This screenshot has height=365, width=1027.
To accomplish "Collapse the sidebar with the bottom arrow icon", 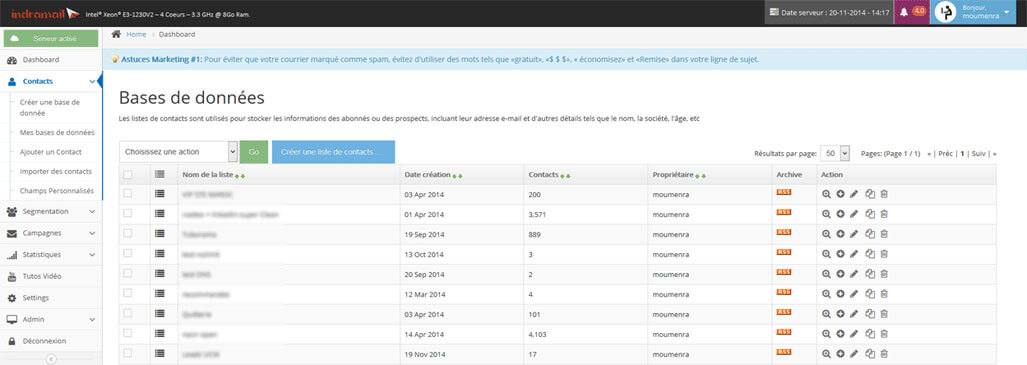I will click(x=51, y=358).
